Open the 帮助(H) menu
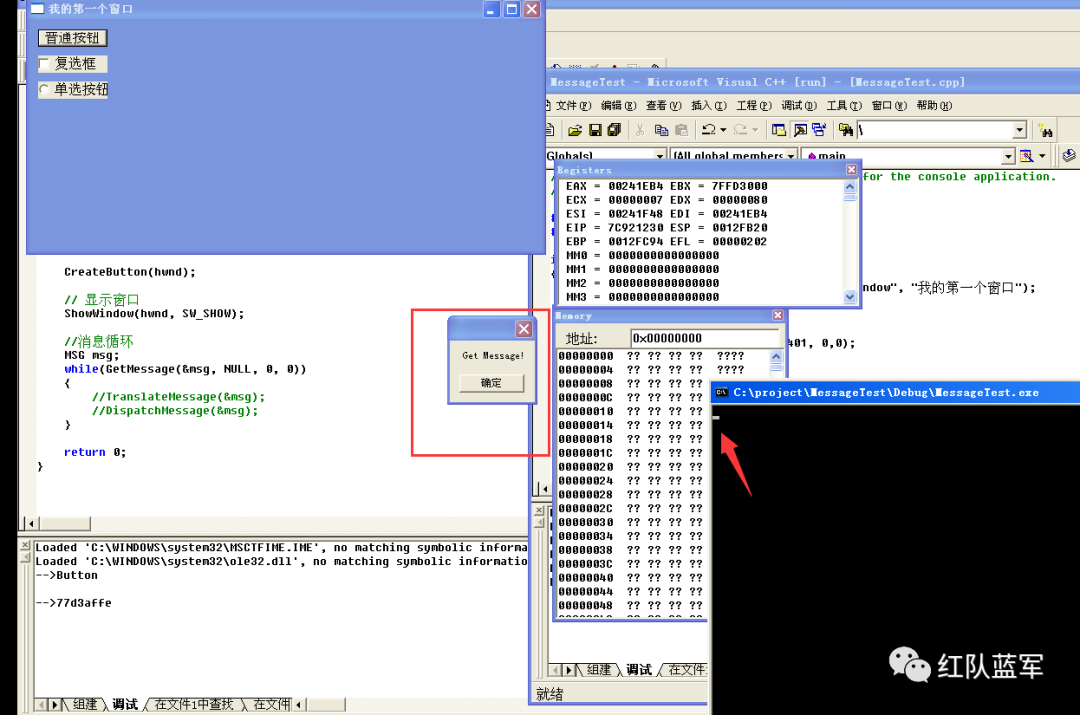1080x715 pixels. [x=935, y=105]
